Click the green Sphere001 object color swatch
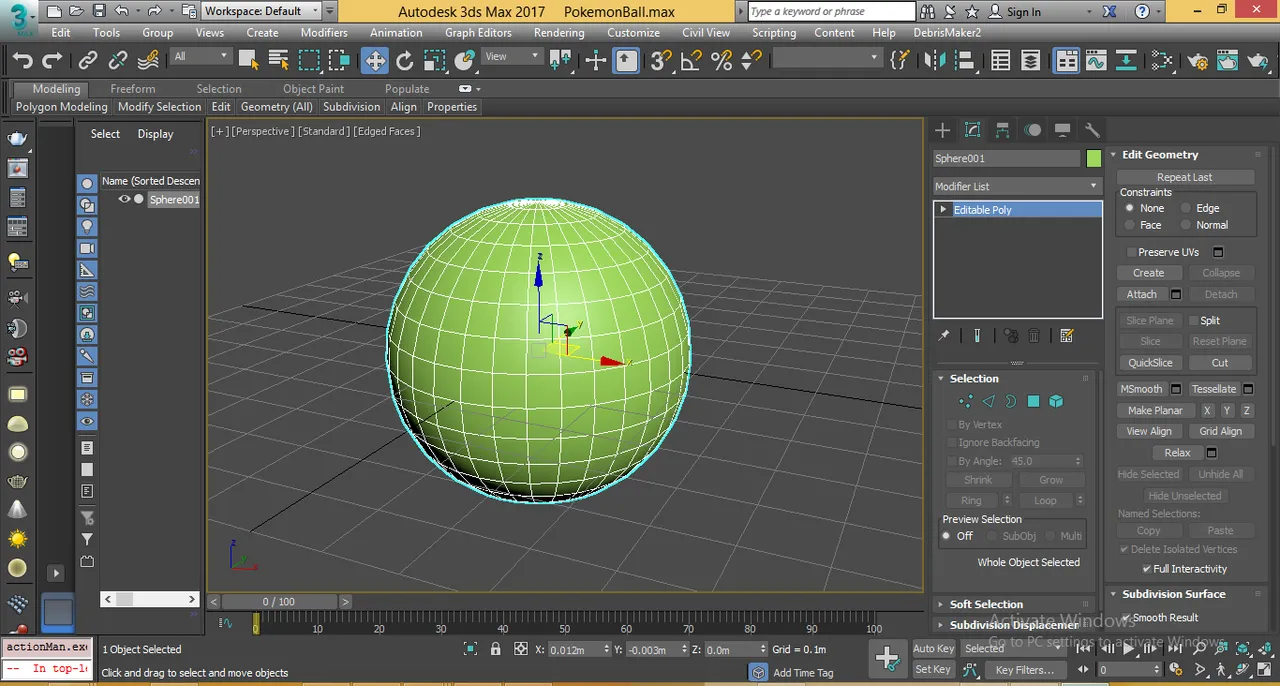 tap(1093, 158)
